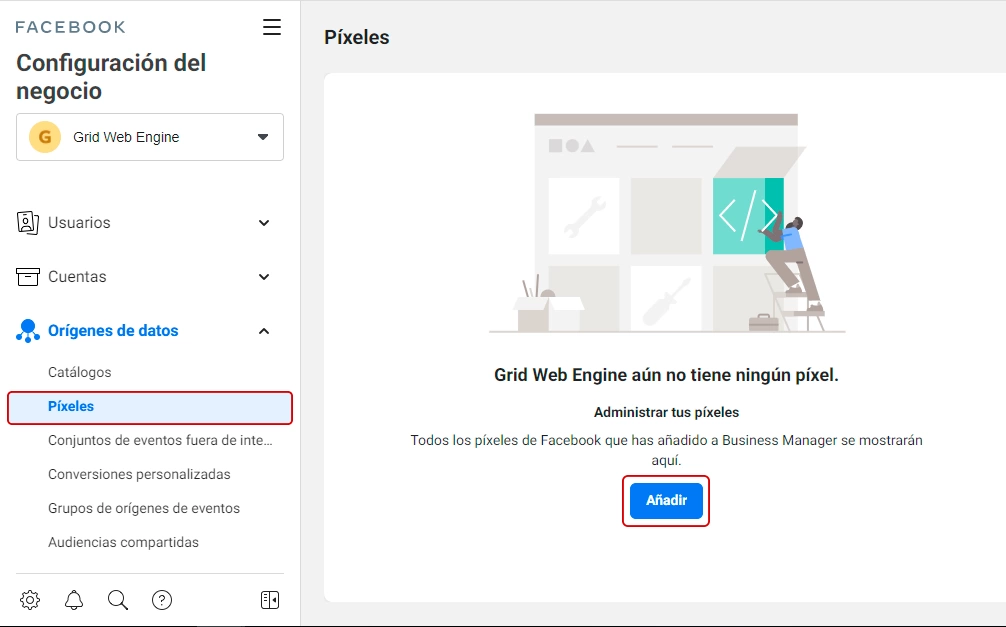
Task: Click the blue Añadir button
Action: tap(666, 501)
